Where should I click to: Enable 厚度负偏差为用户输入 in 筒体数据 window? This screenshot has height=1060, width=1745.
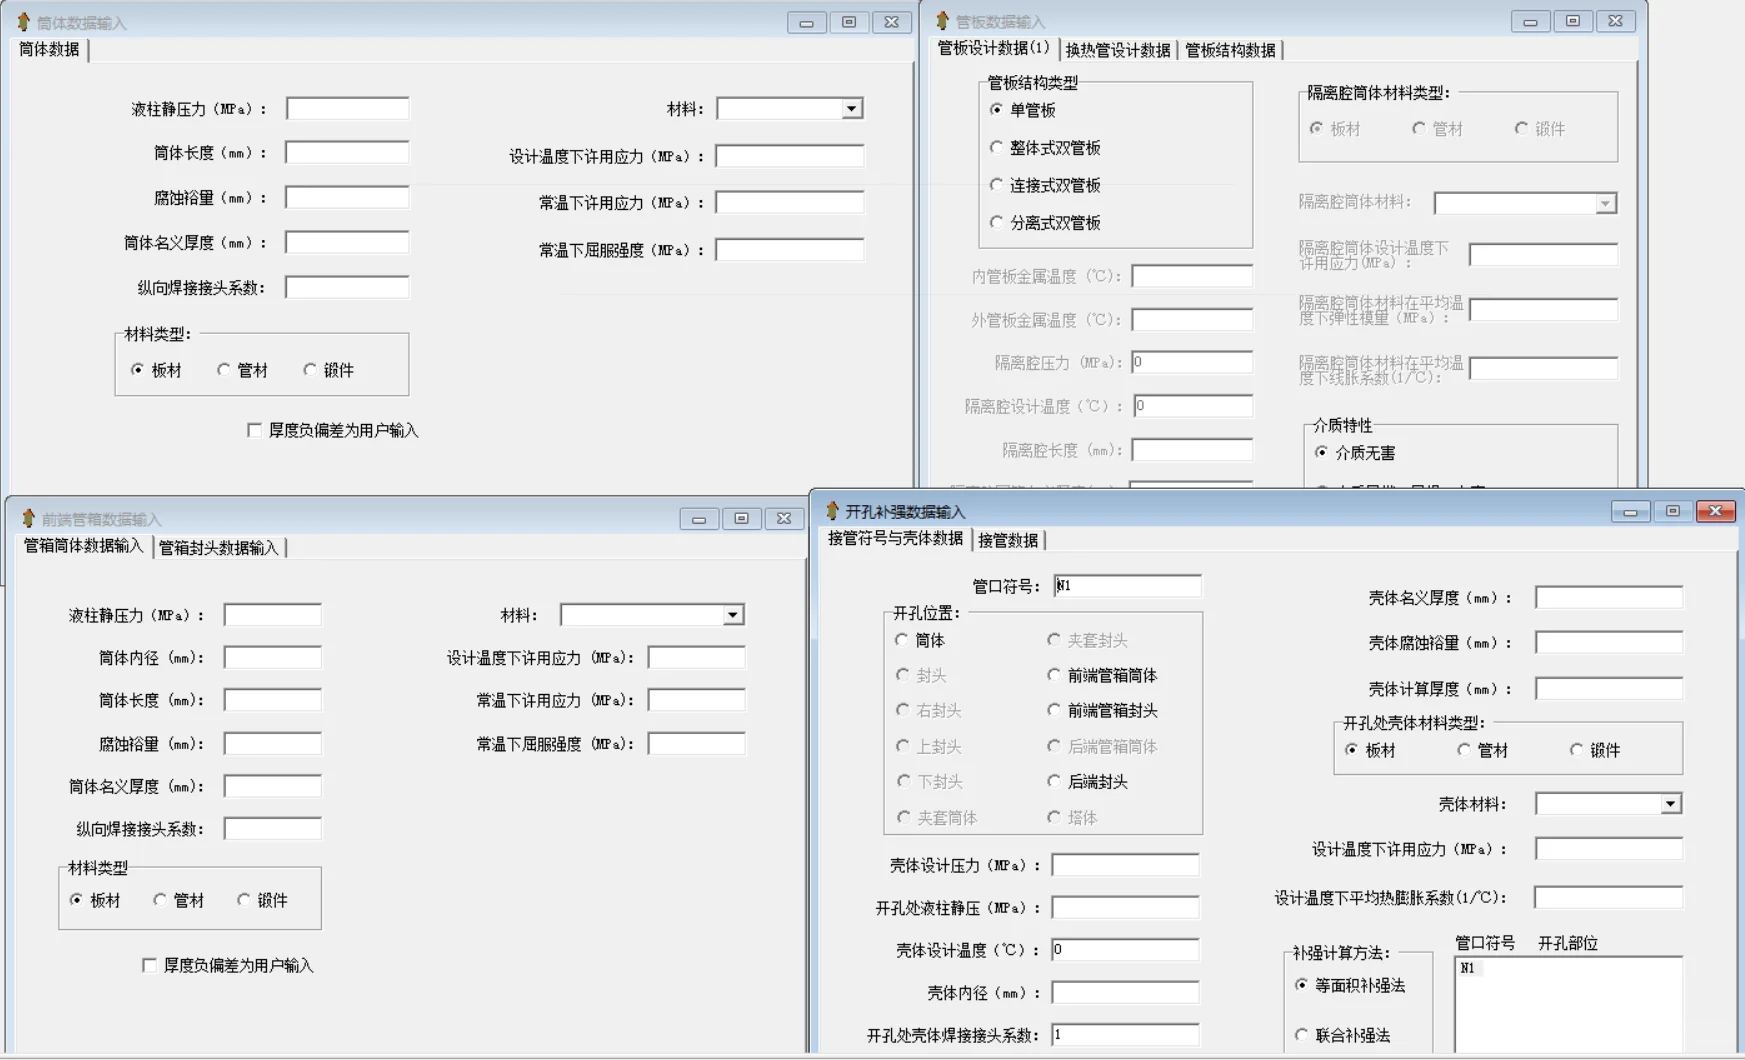pyautogui.click(x=253, y=430)
